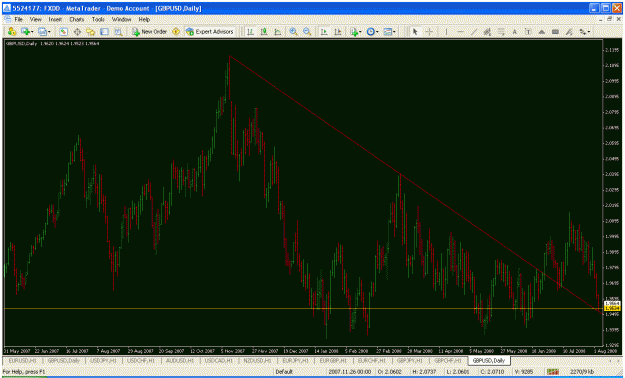
Task: Select the crosshair tool
Action: [x=429, y=32]
